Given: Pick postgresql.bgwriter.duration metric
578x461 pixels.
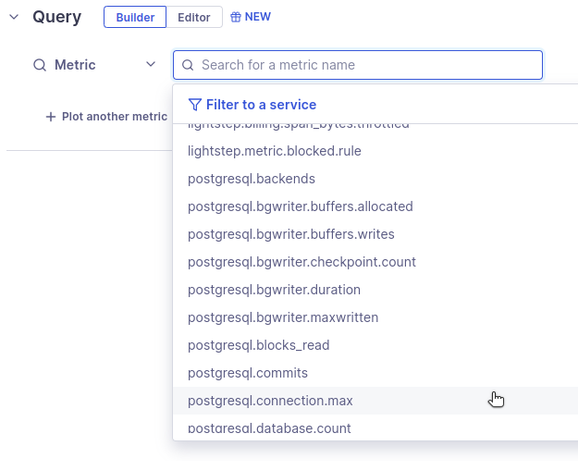Looking at the screenshot, I should 375,290.
